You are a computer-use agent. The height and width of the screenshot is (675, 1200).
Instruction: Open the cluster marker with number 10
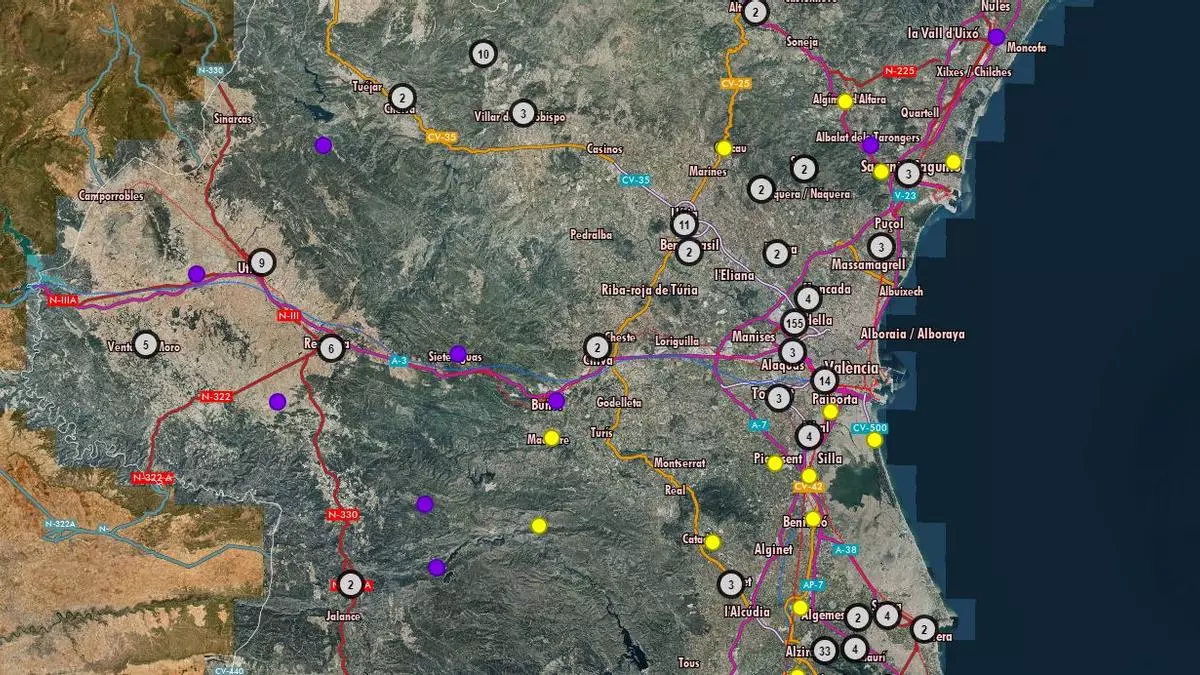(x=484, y=53)
